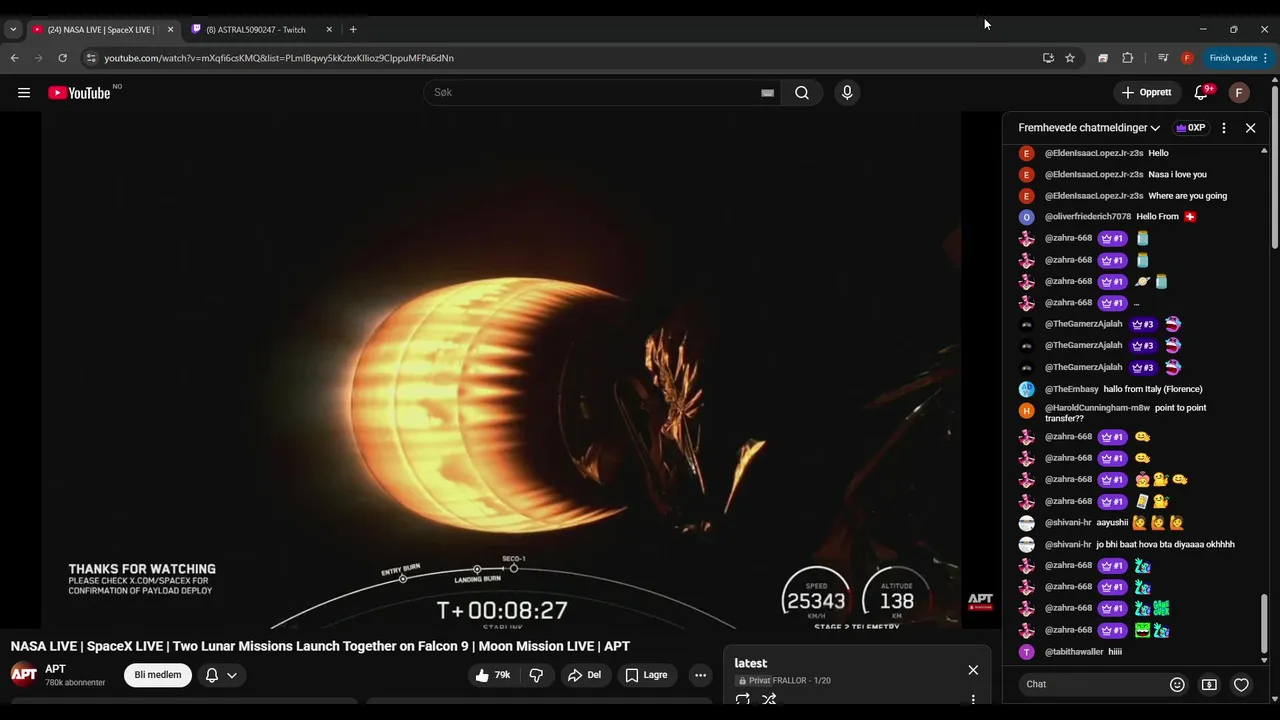The image size is (1280, 720).
Task: Install app / cast icon in address bar
Action: coord(1048,58)
